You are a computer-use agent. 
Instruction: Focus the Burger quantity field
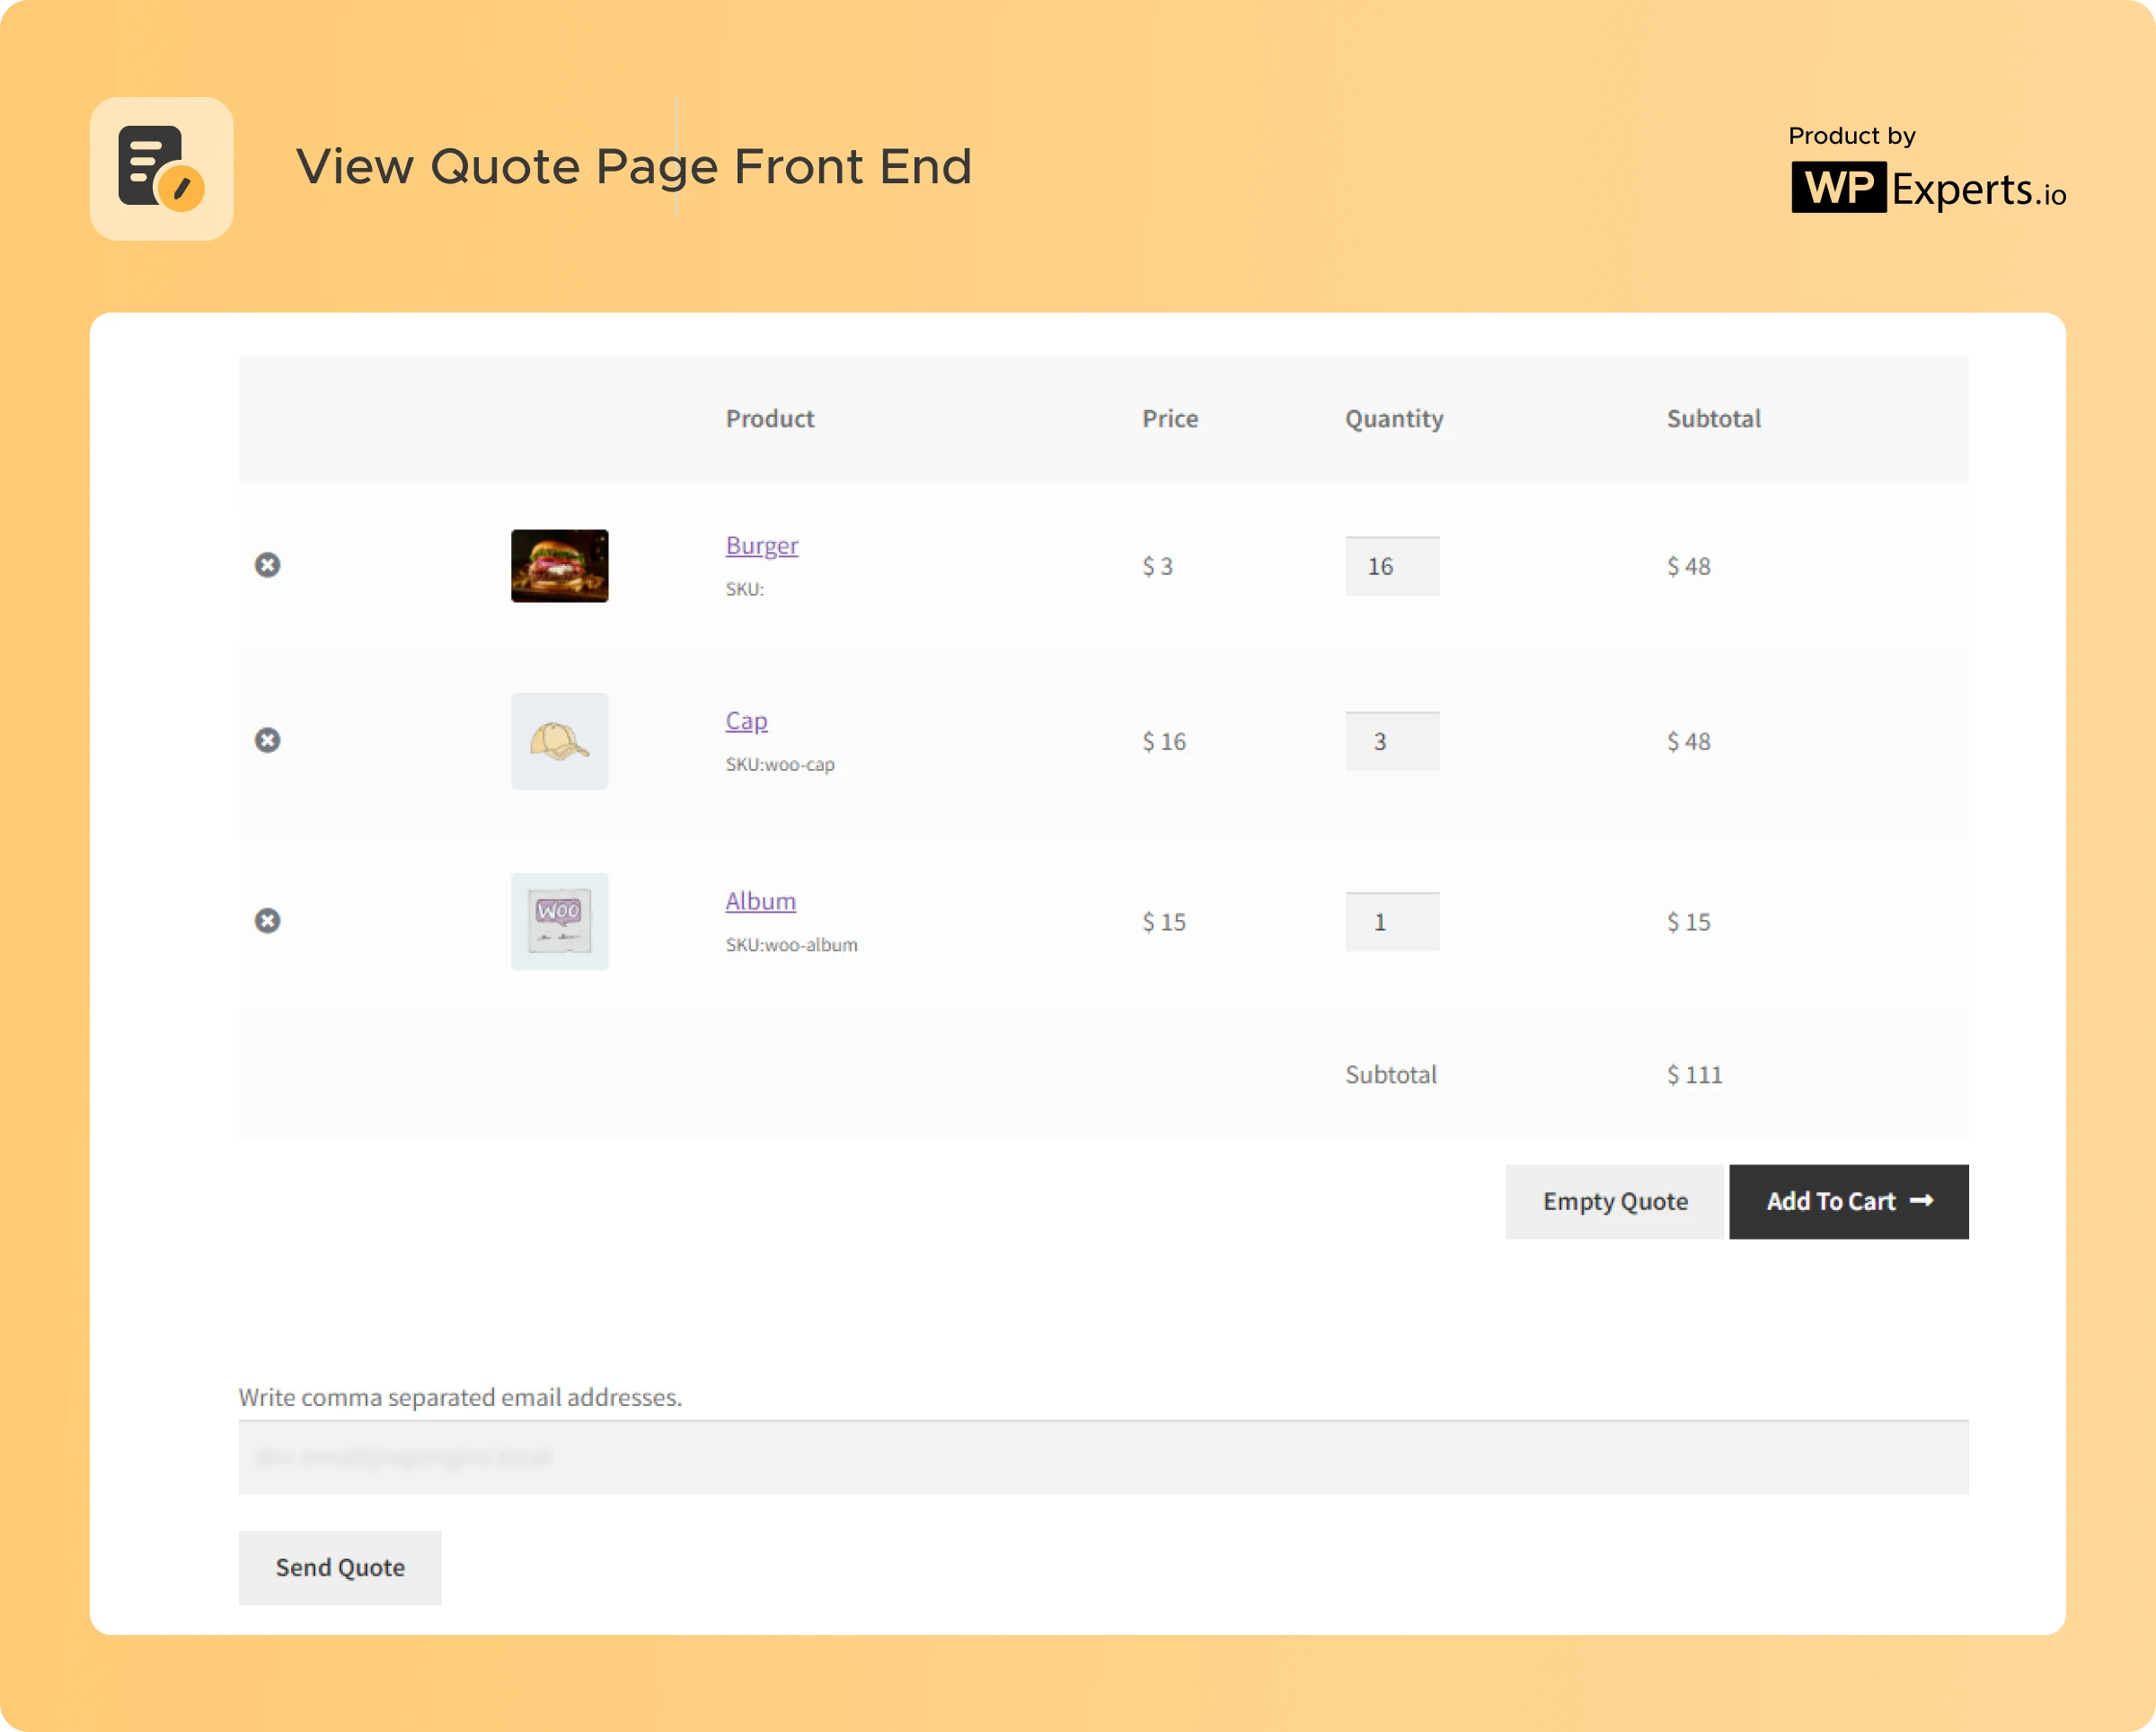pos(1392,566)
